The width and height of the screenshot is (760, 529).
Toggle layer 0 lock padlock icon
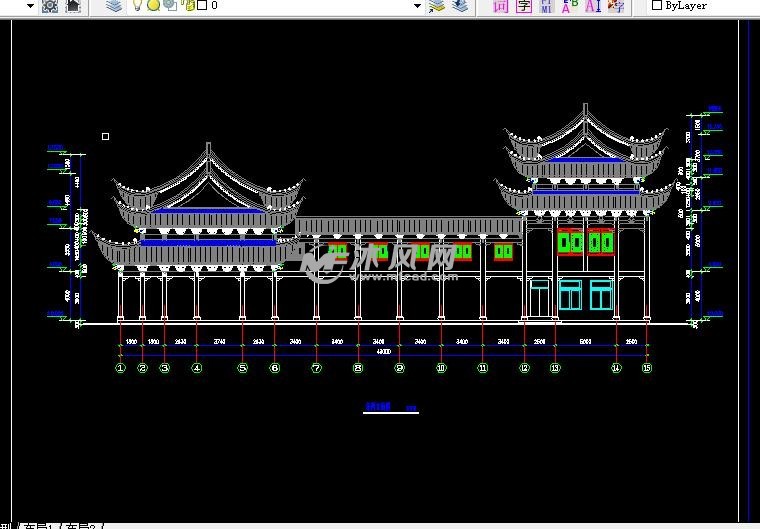187,6
